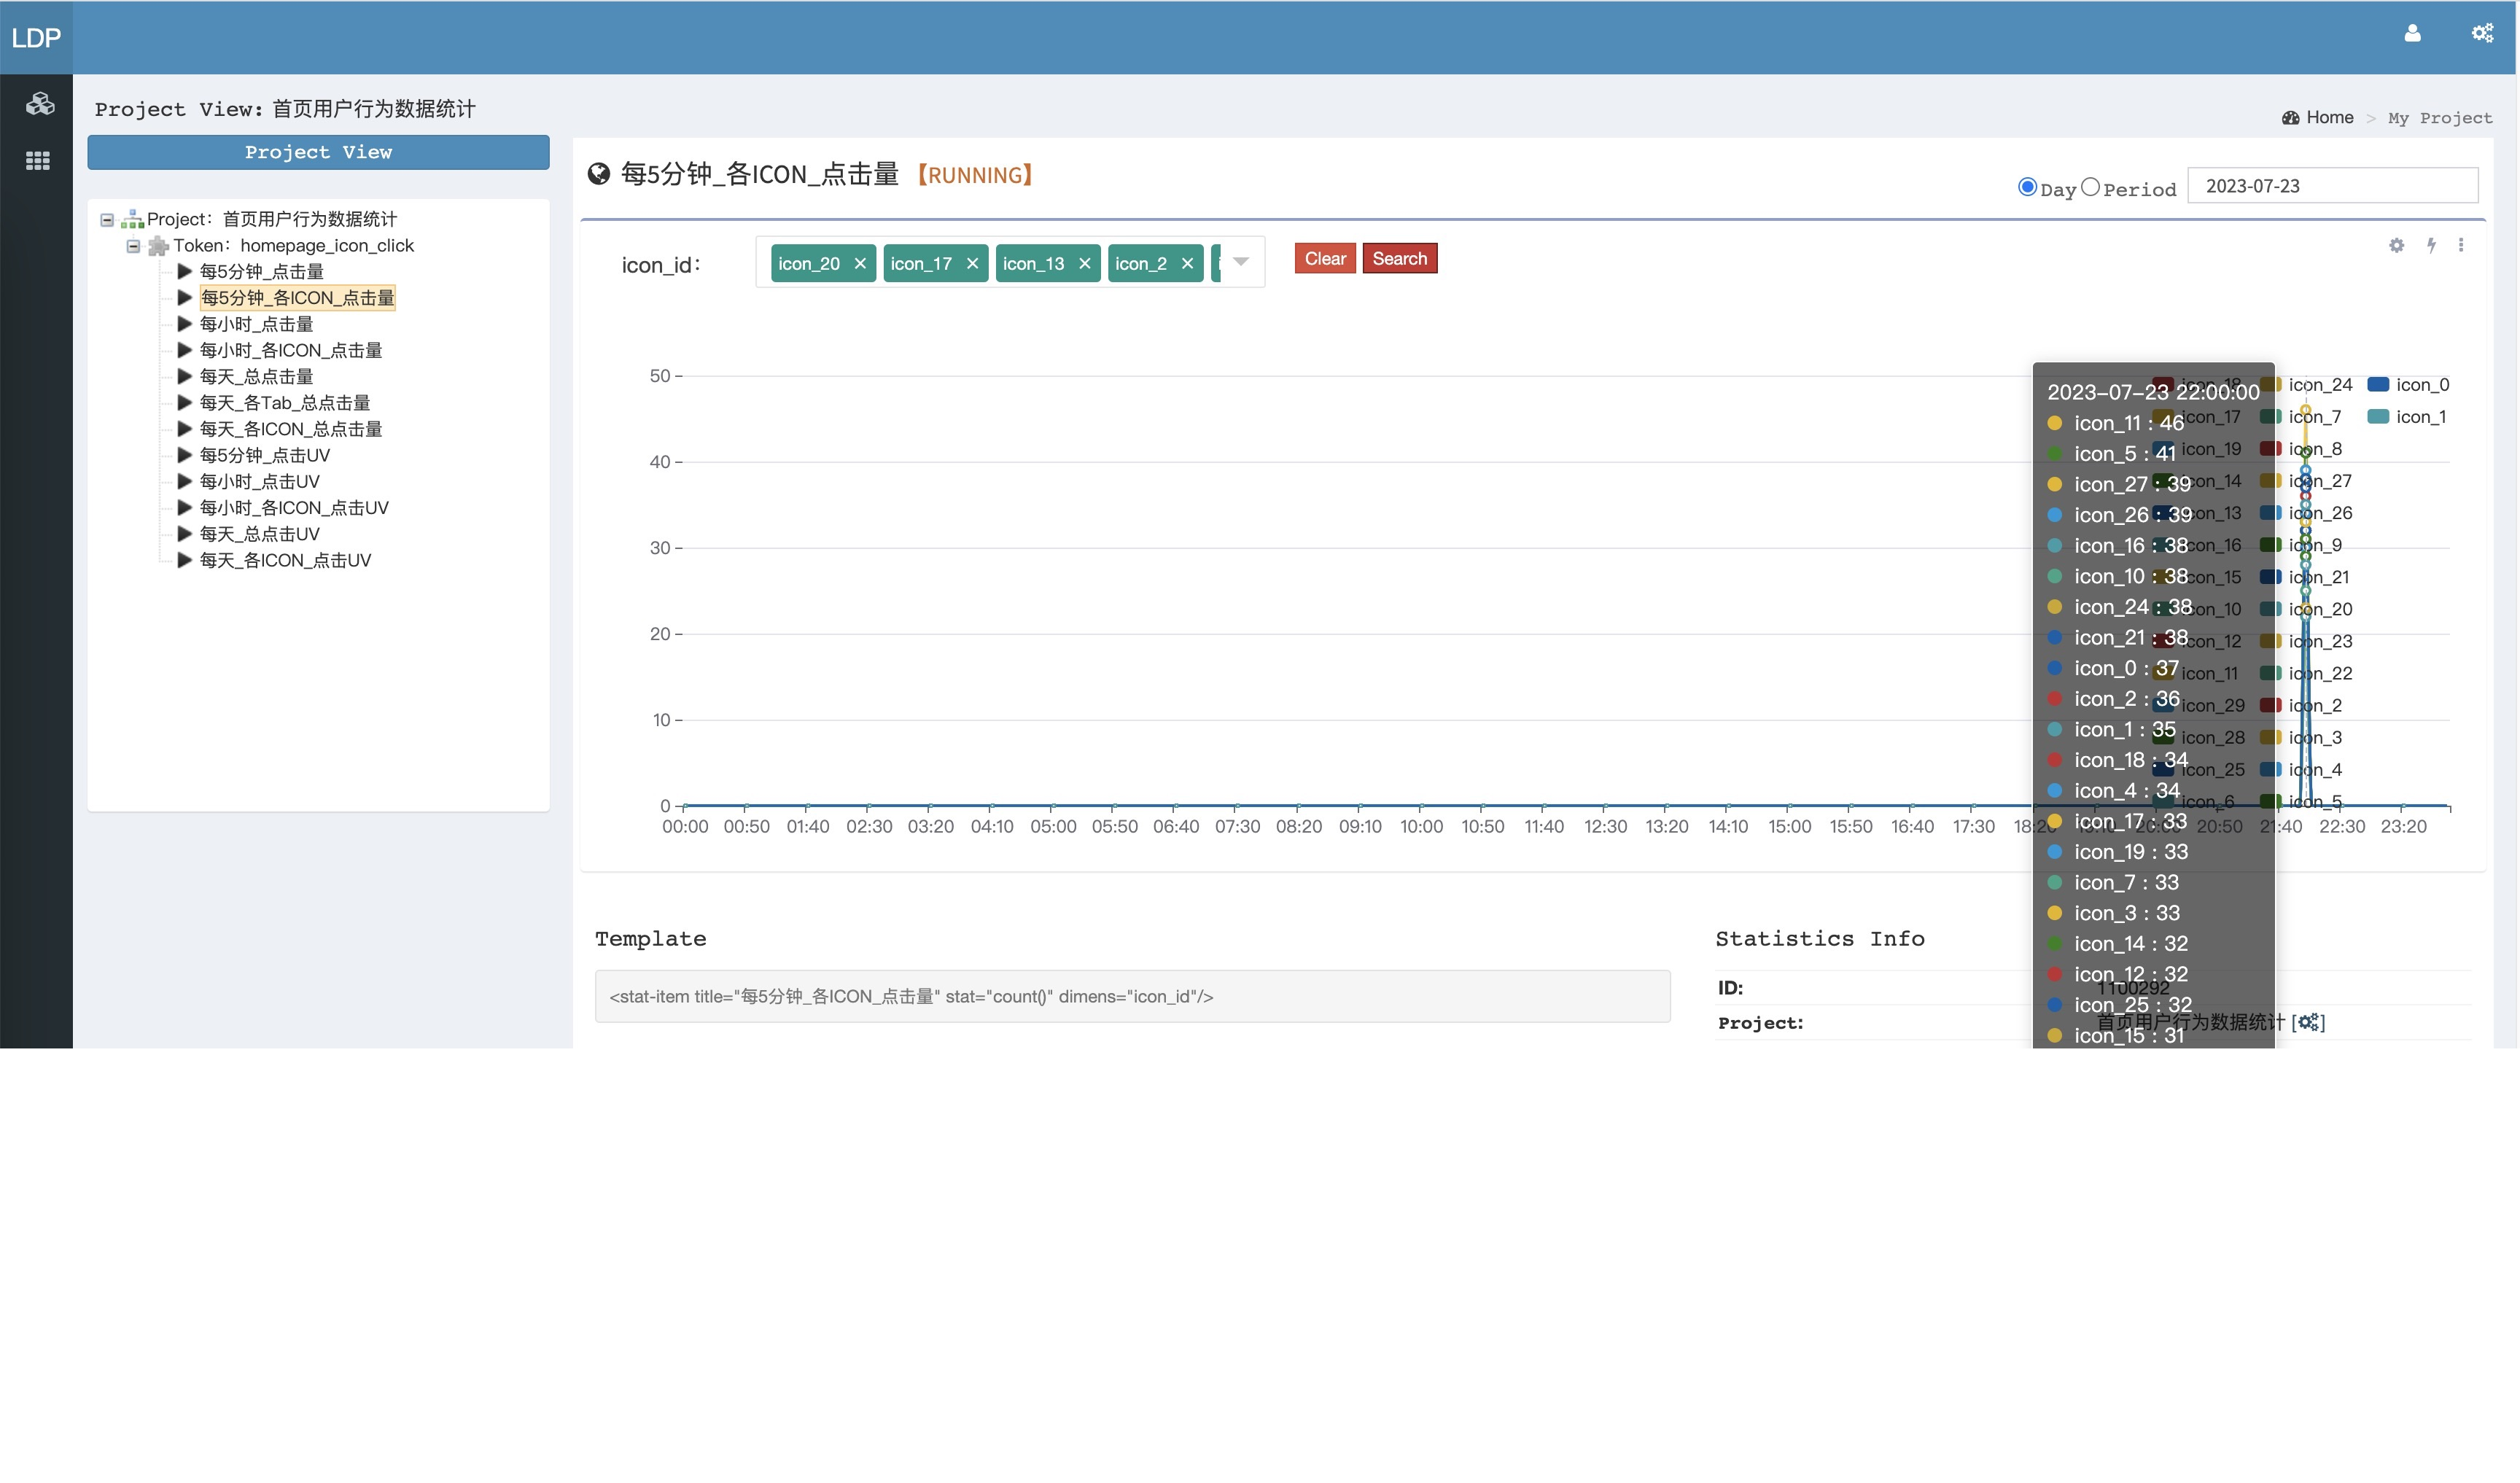Click the project hierarchy icon beside Project

132,220
